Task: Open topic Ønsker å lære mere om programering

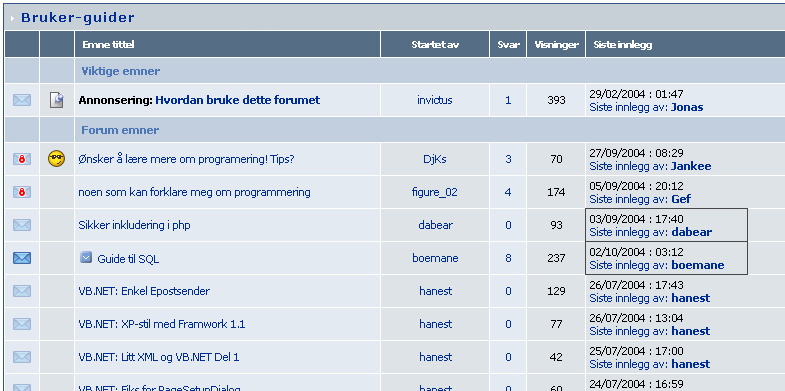Action: point(186,159)
